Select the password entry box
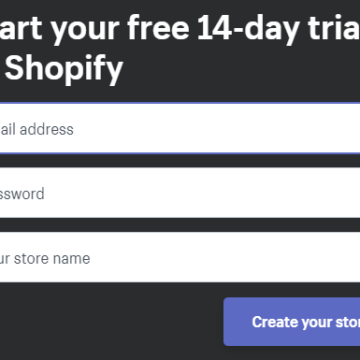This screenshot has width=360, height=360. point(180,193)
